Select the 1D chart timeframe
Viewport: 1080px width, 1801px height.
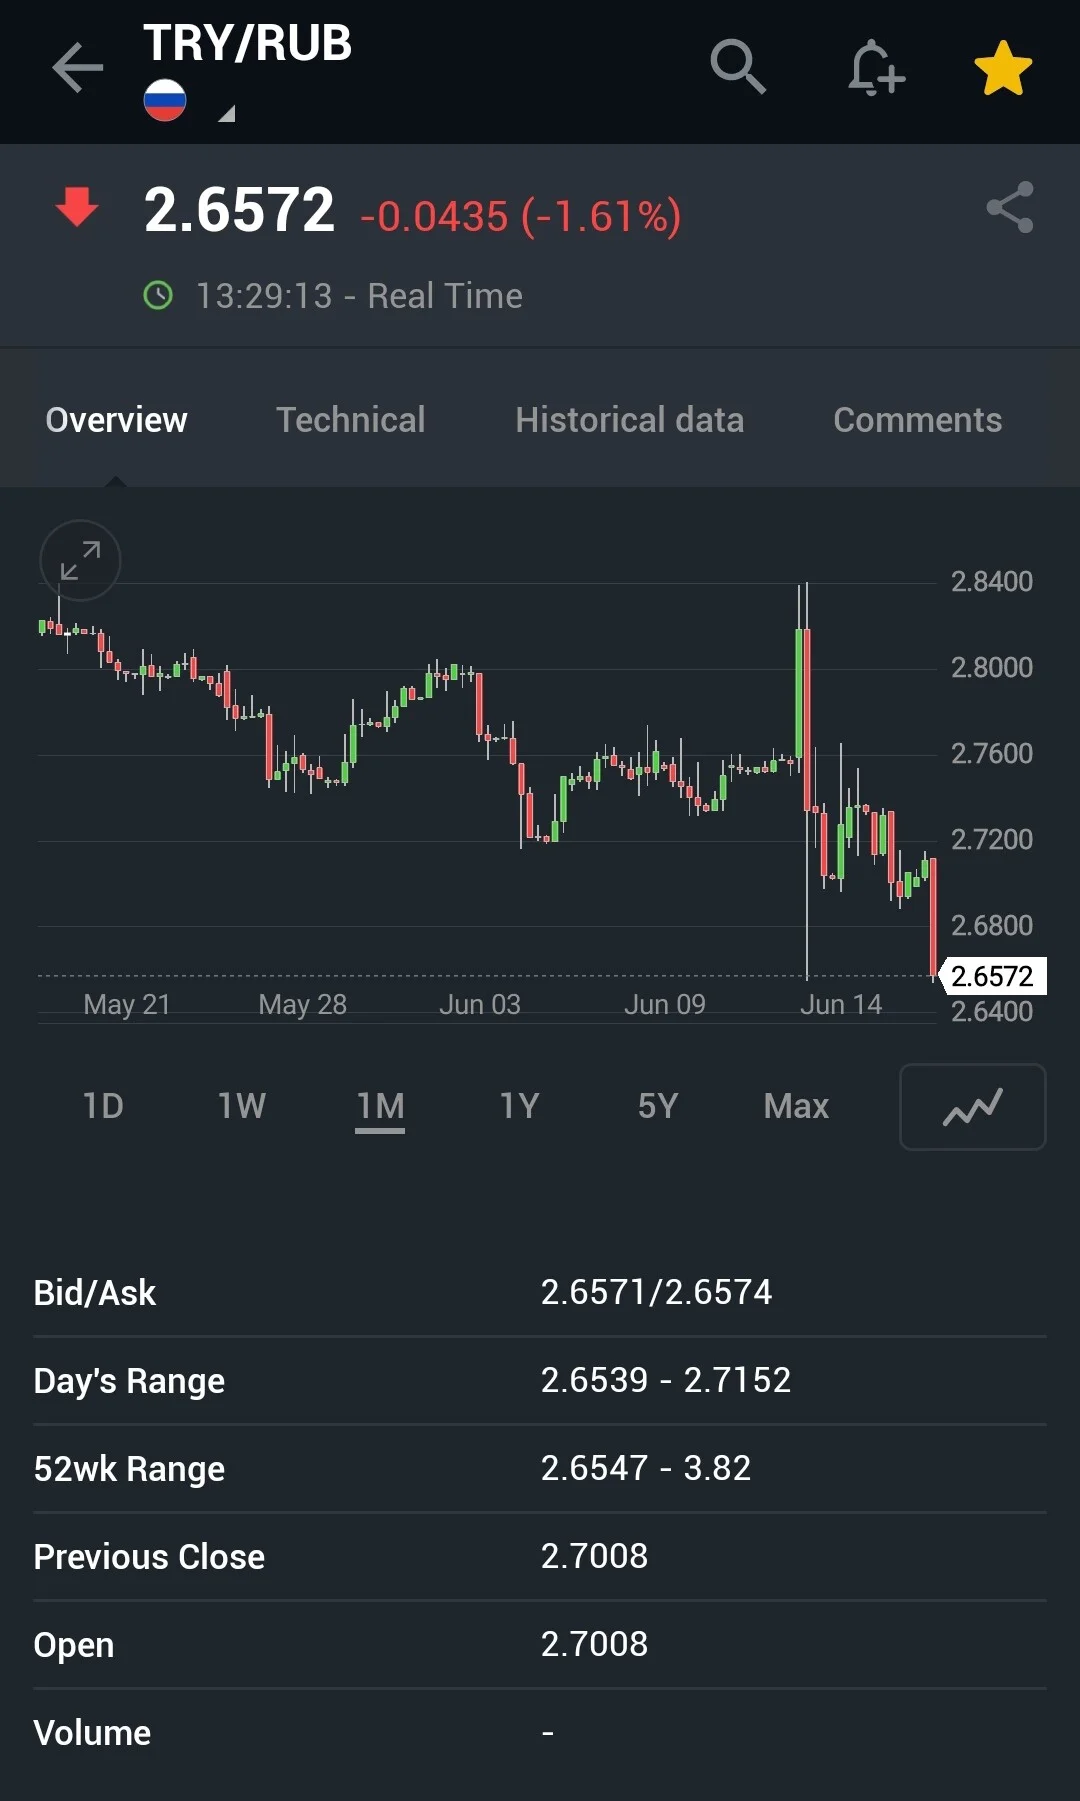coord(103,1106)
